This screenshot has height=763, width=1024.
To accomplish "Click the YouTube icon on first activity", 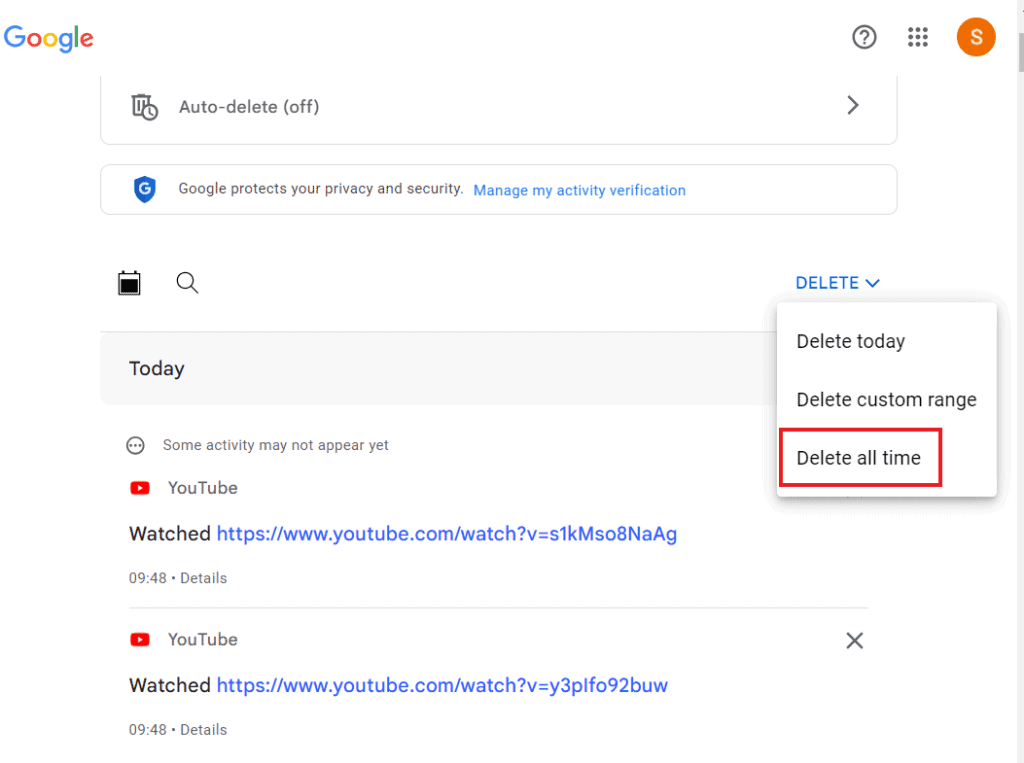I will click(x=140, y=488).
